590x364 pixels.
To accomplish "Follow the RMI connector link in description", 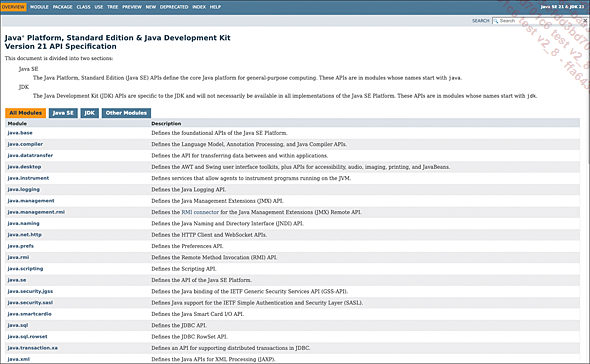I will 200,212.
